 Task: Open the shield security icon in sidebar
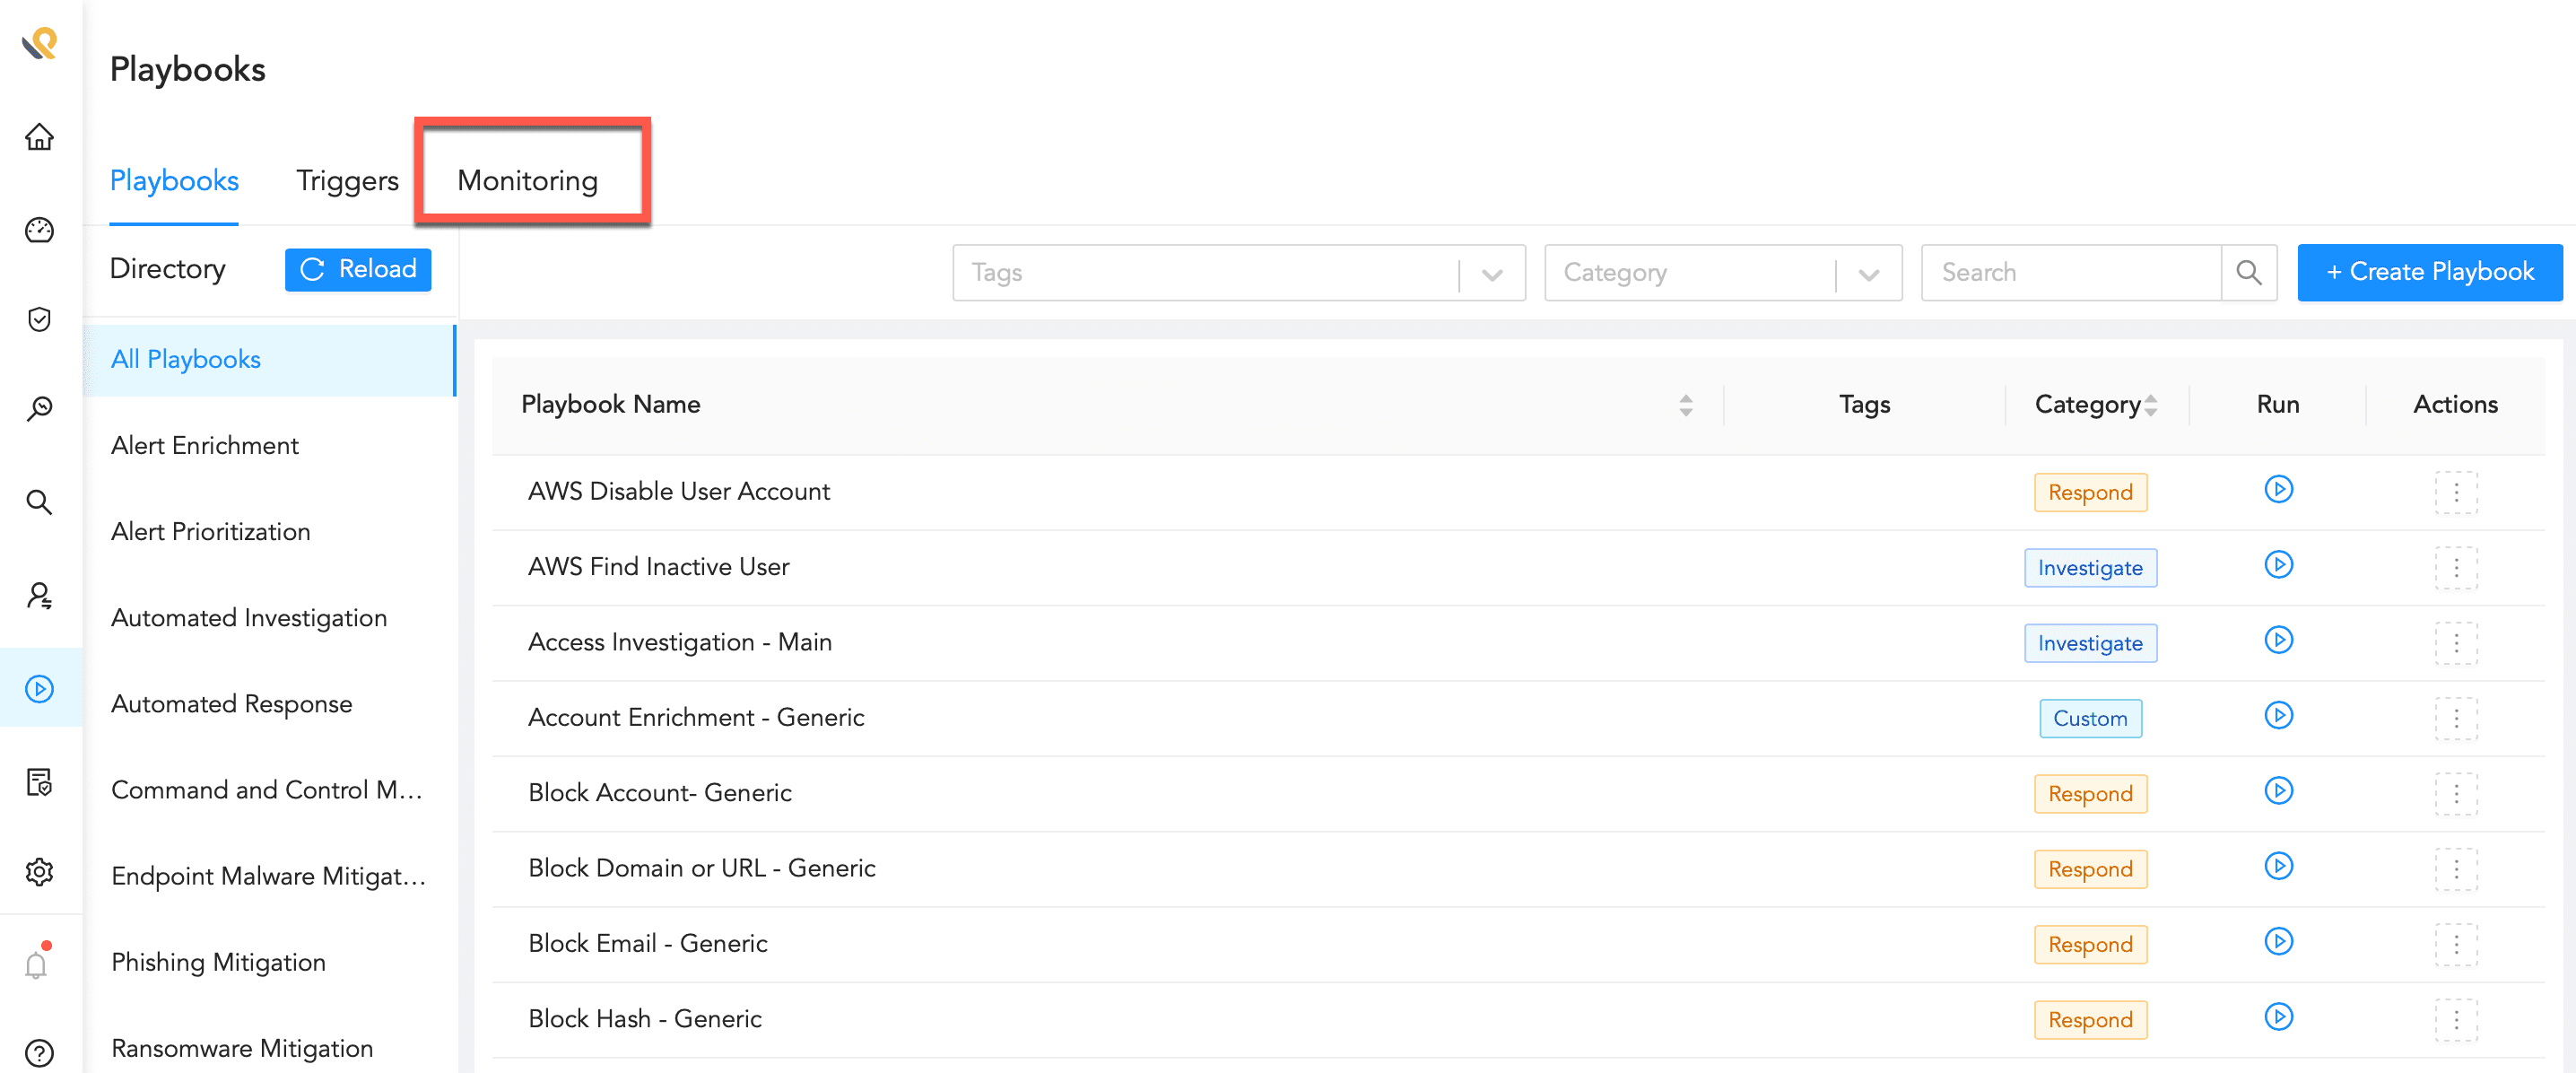coord(39,320)
